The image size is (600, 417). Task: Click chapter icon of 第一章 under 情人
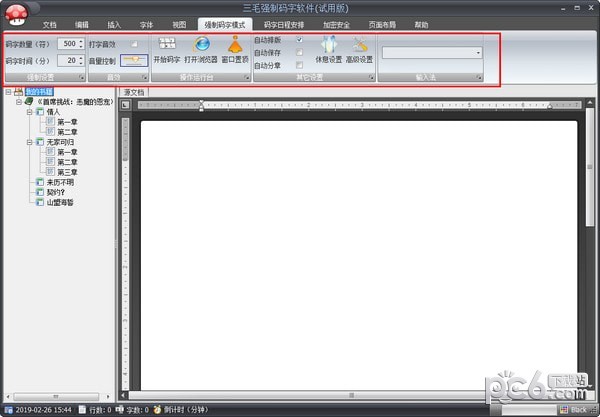[x=50, y=122]
